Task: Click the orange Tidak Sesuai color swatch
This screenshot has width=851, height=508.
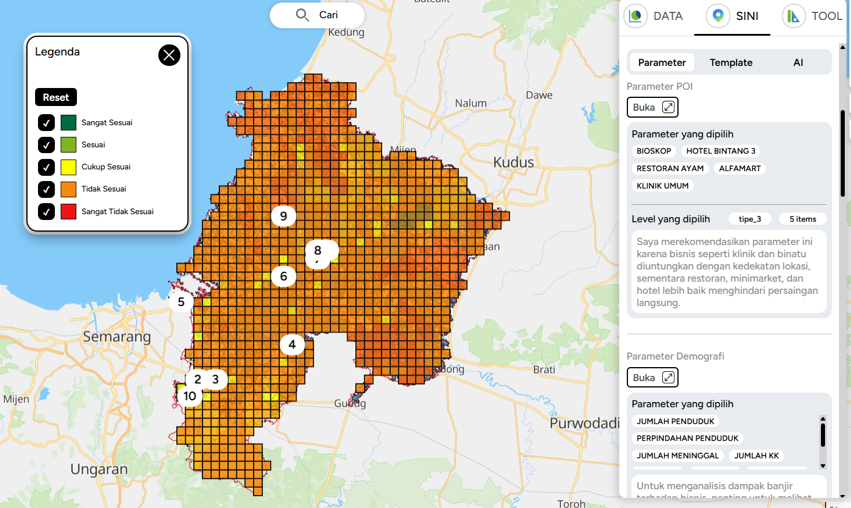Action: (x=68, y=189)
